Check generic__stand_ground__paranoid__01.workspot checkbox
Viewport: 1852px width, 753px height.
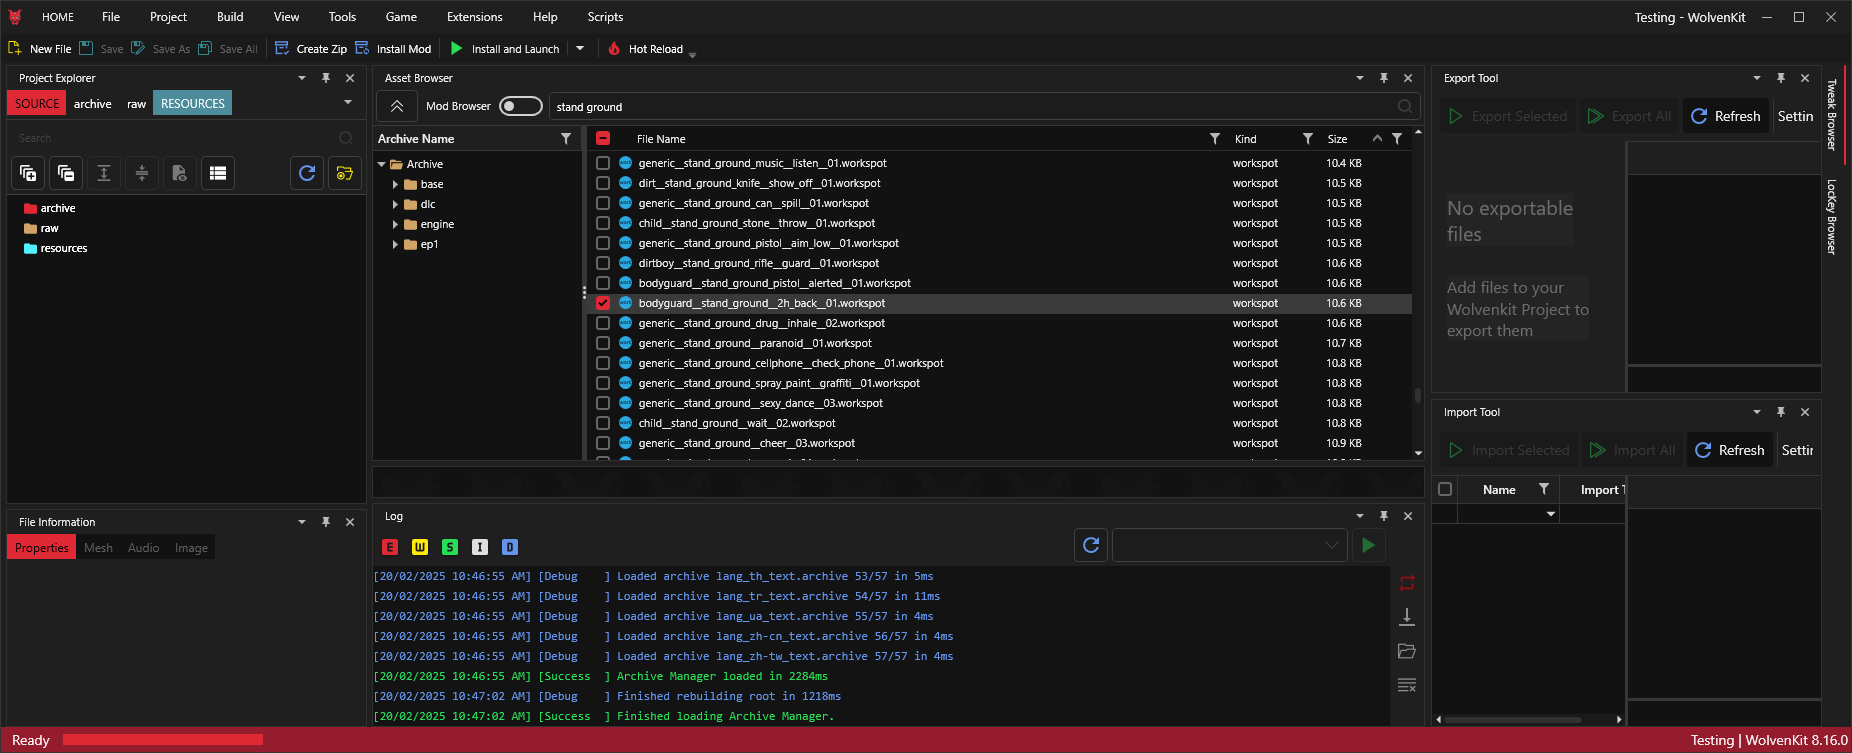click(x=603, y=343)
